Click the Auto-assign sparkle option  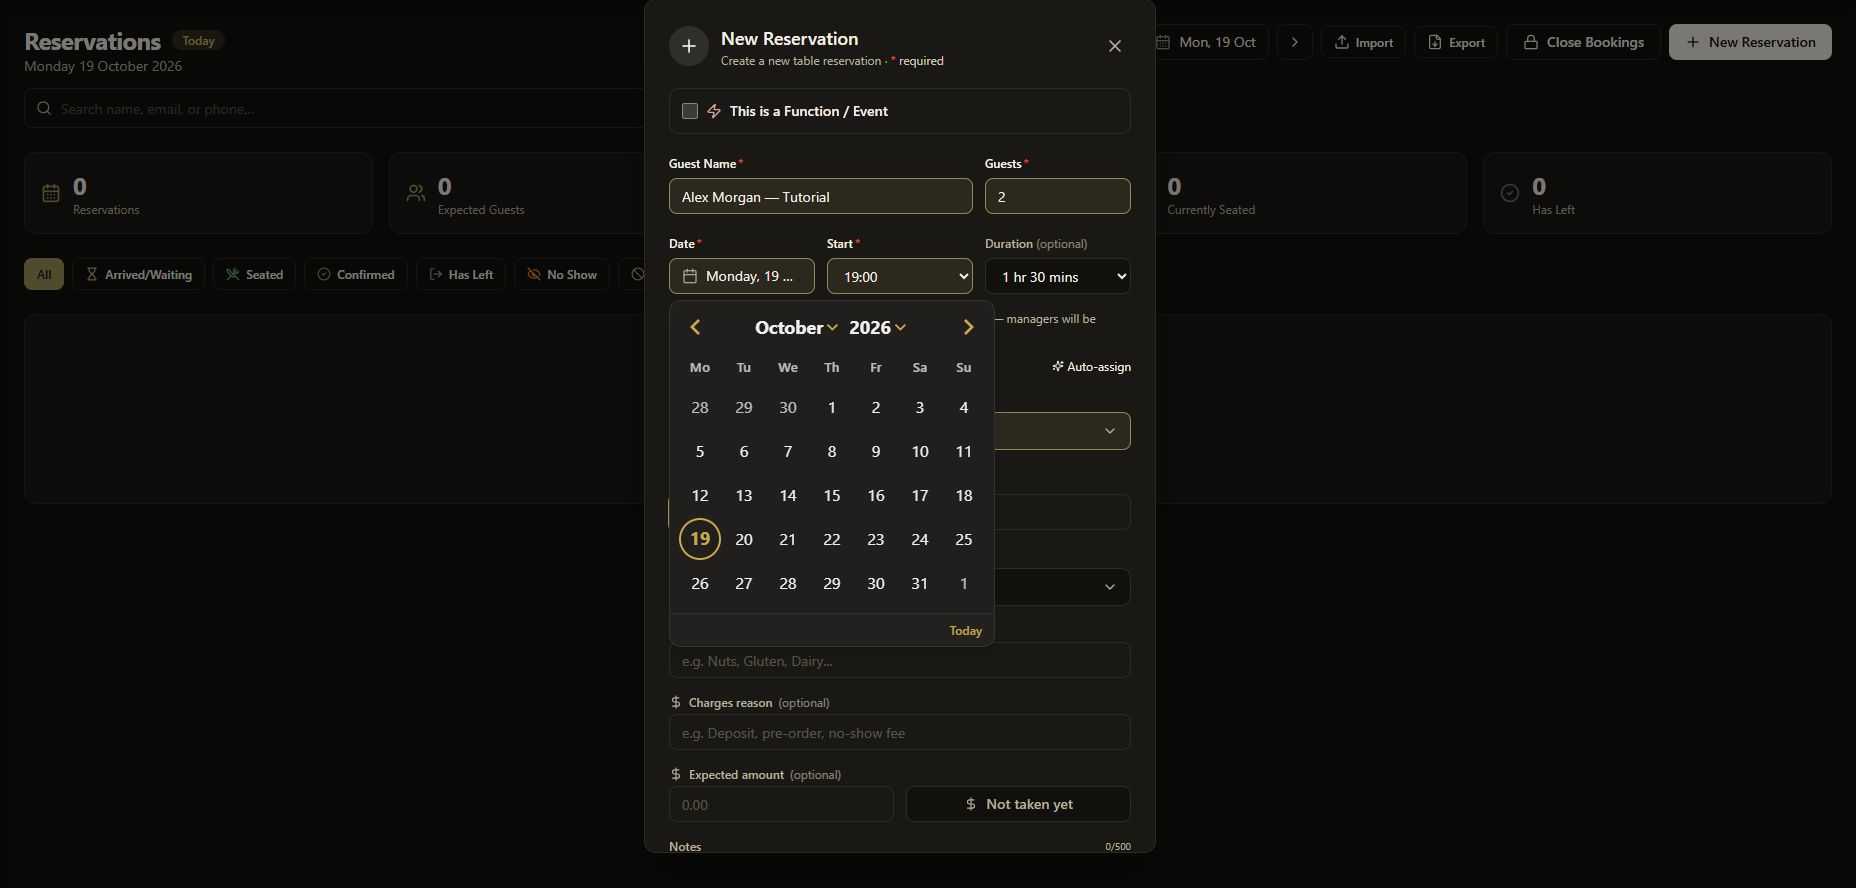(x=1092, y=367)
